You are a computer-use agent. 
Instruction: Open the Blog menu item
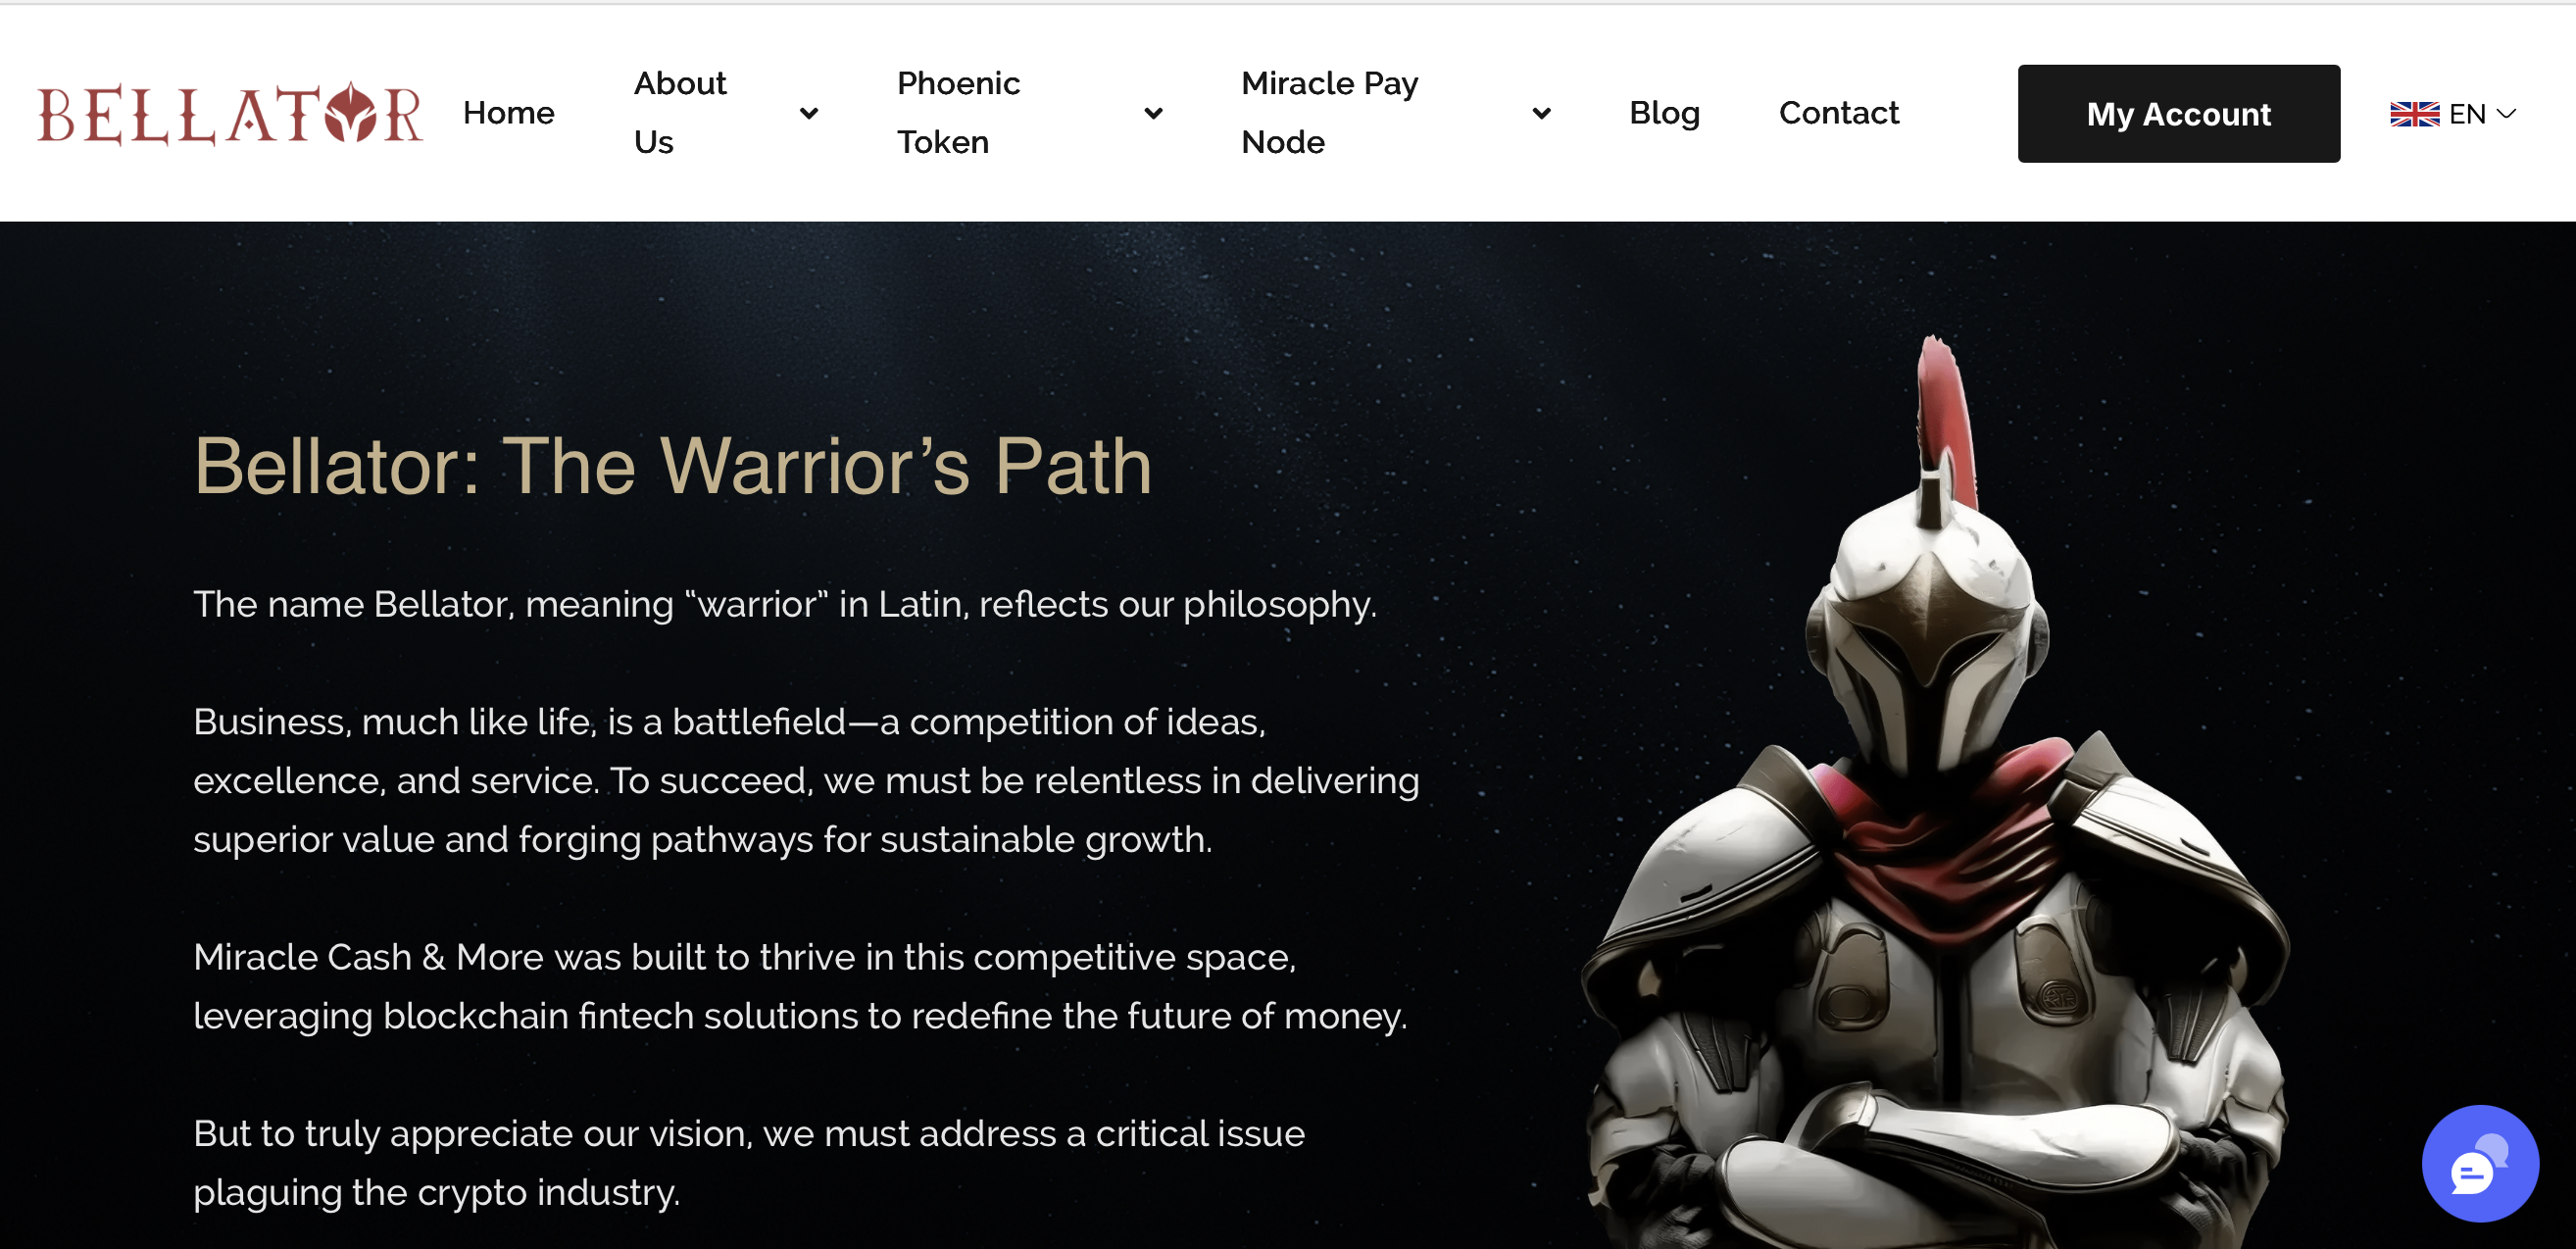1664,113
